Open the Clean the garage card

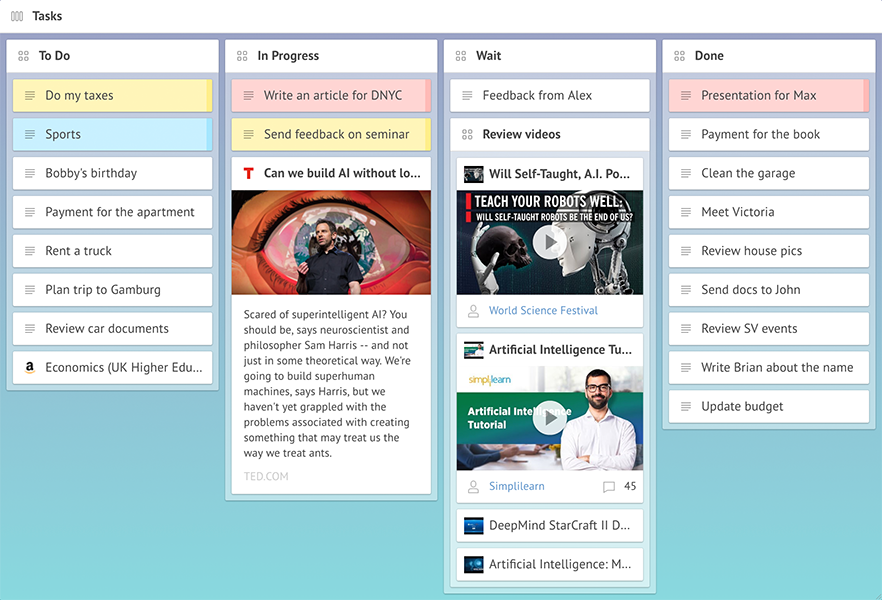point(769,173)
